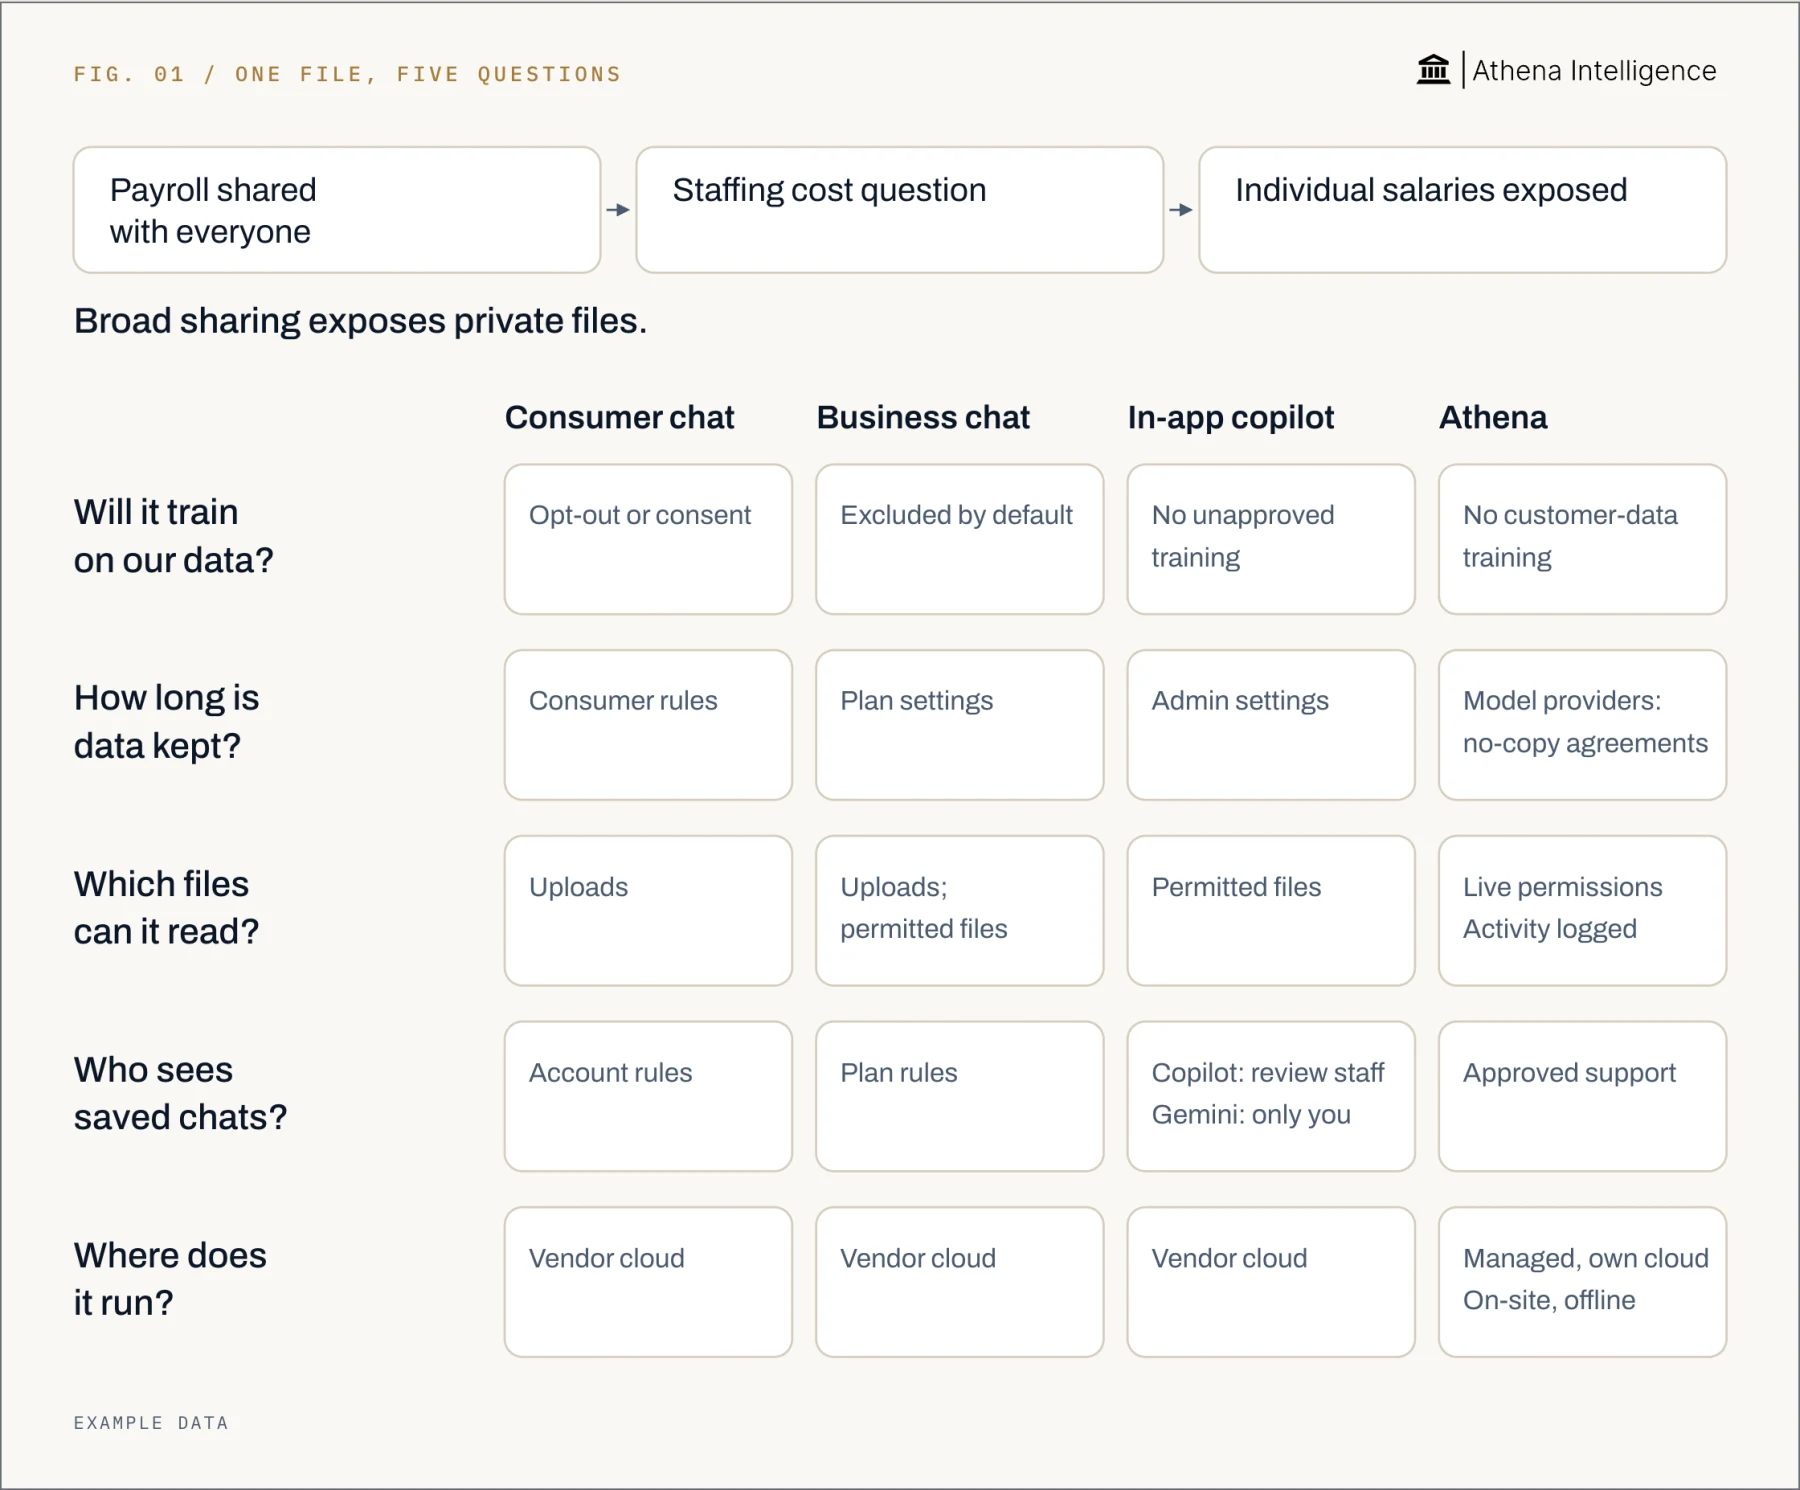The image size is (1800, 1490).
Task: Click the 'Uploads; permitted files' cell
Action: [x=960, y=911]
